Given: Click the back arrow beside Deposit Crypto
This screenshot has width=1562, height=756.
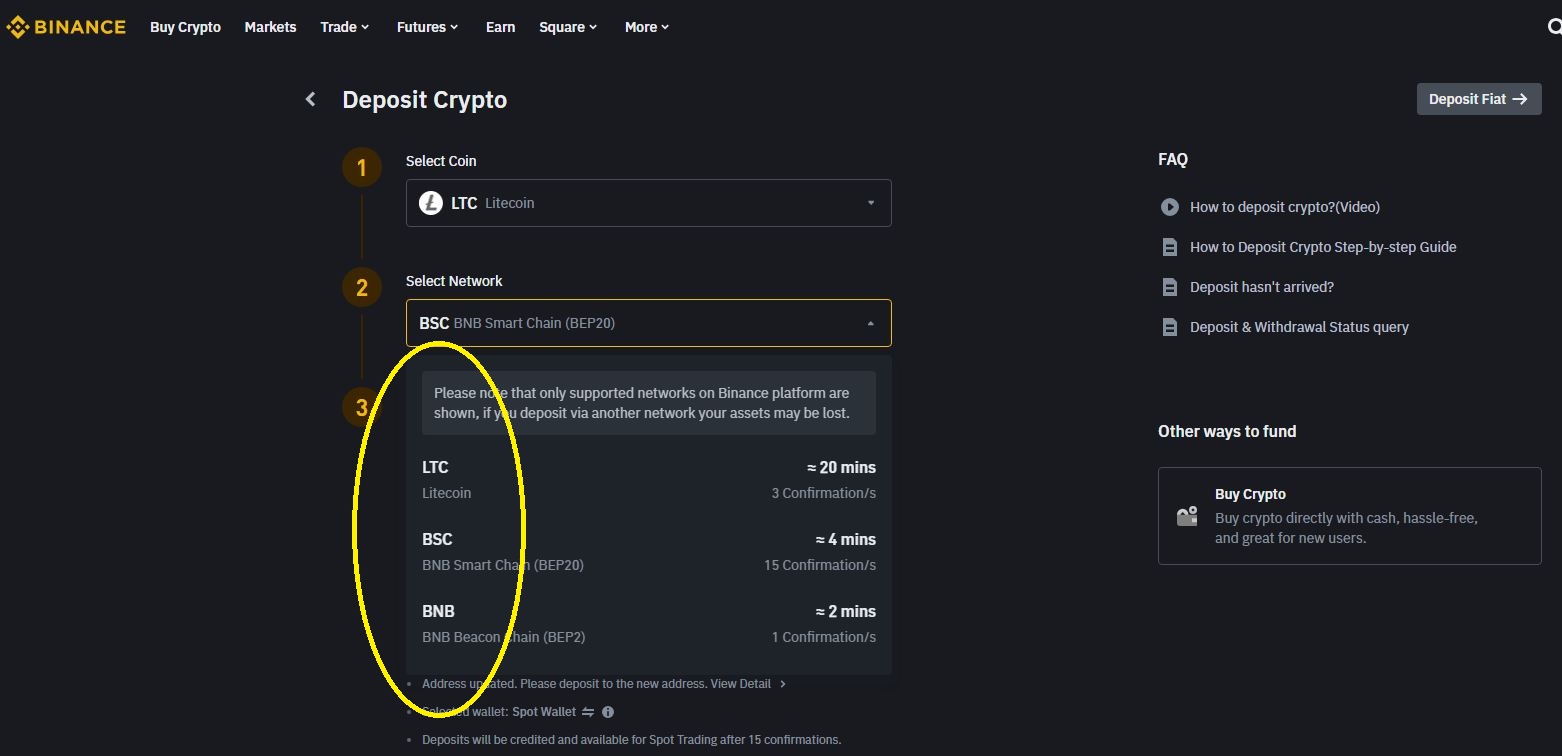Looking at the screenshot, I should pyautogui.click(x=311, y=99).
